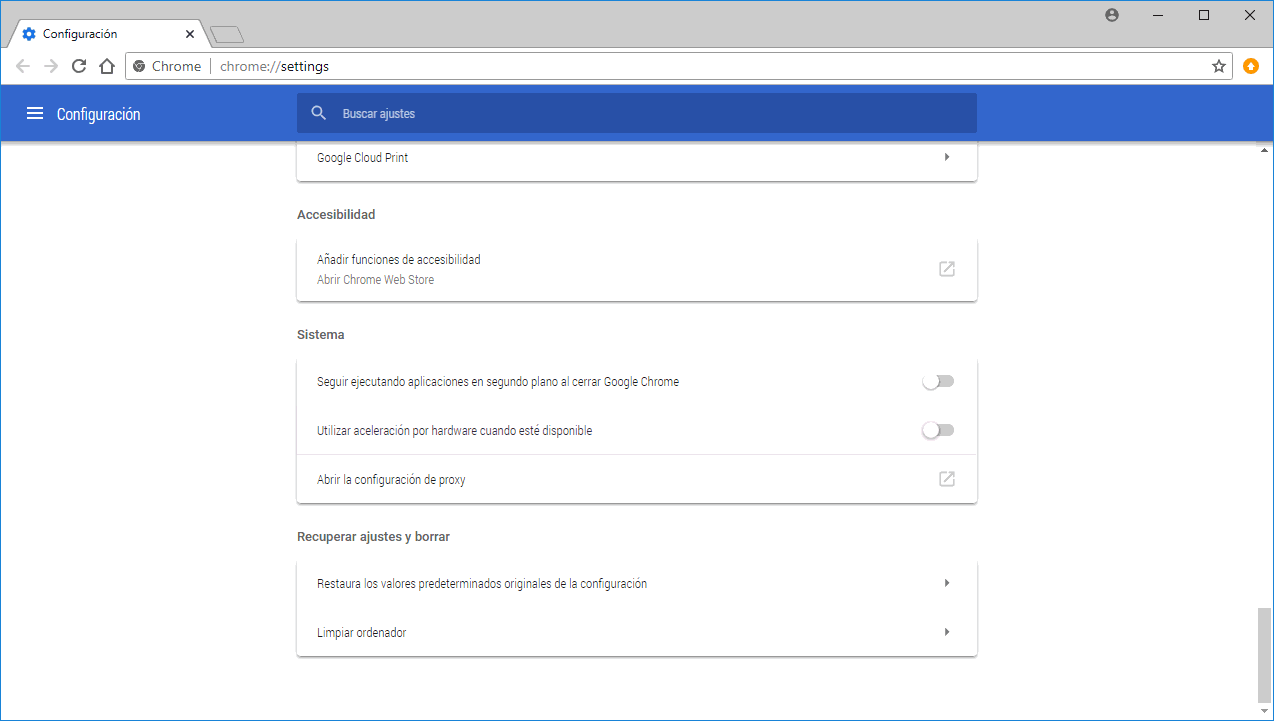1274x721 pixels.
Task: Click the search magnifier icon
Action: click(319, 114)
